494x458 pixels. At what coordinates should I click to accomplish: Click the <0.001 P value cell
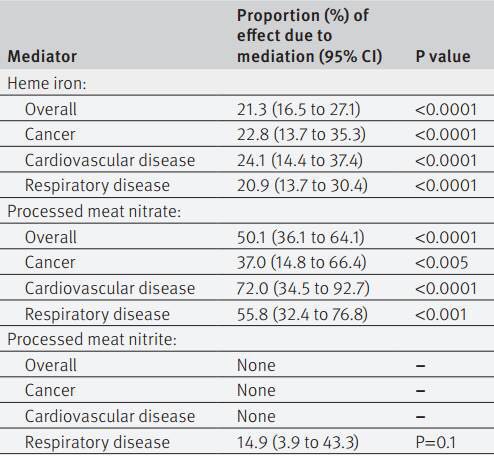coord(441,314)
